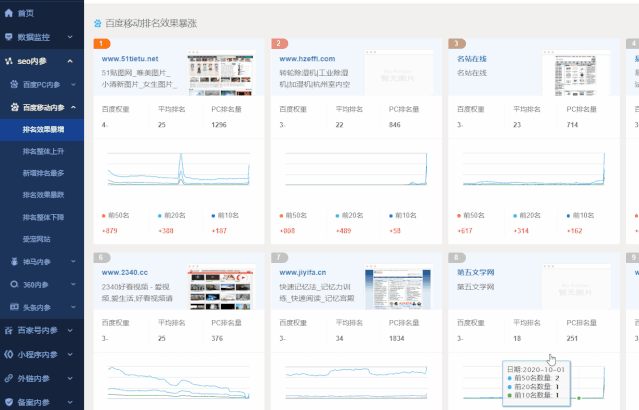Viewport: 639px width, 410px height.
Task: Expand the 外链内参 chevron
Action: tap(70, 378)
